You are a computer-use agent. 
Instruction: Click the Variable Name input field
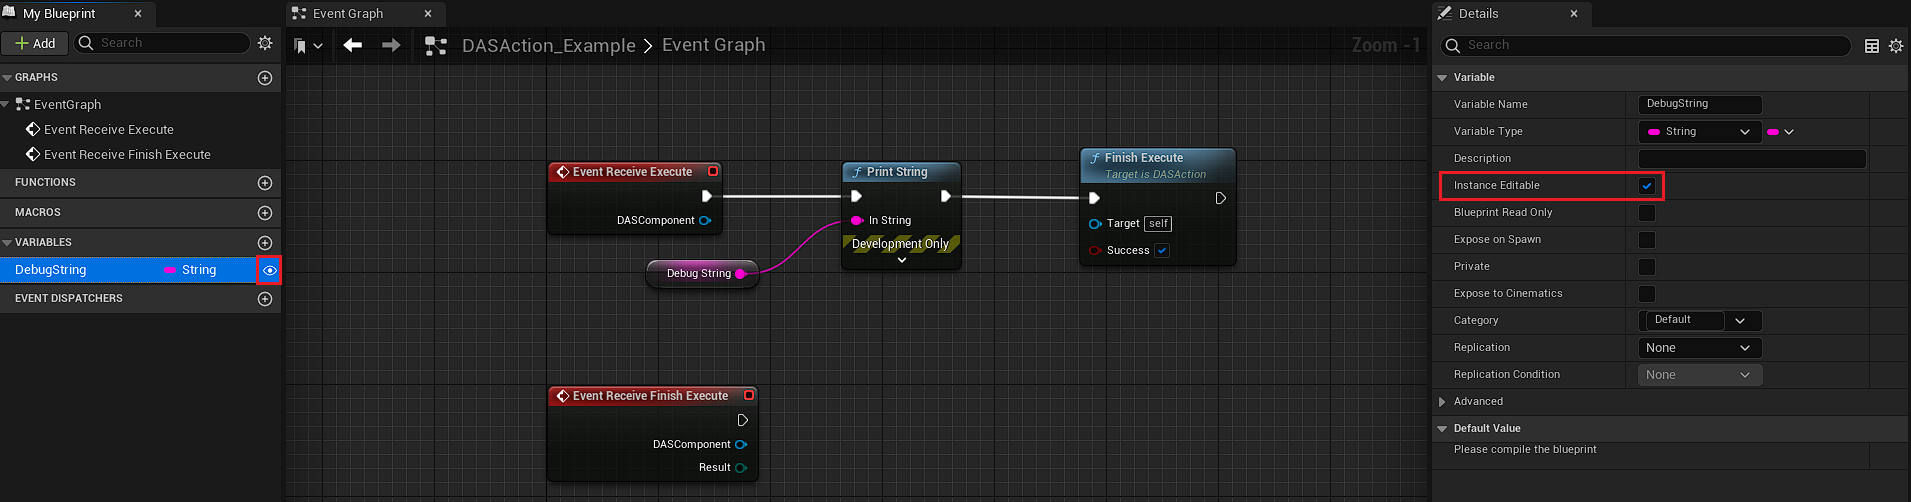1699,105
